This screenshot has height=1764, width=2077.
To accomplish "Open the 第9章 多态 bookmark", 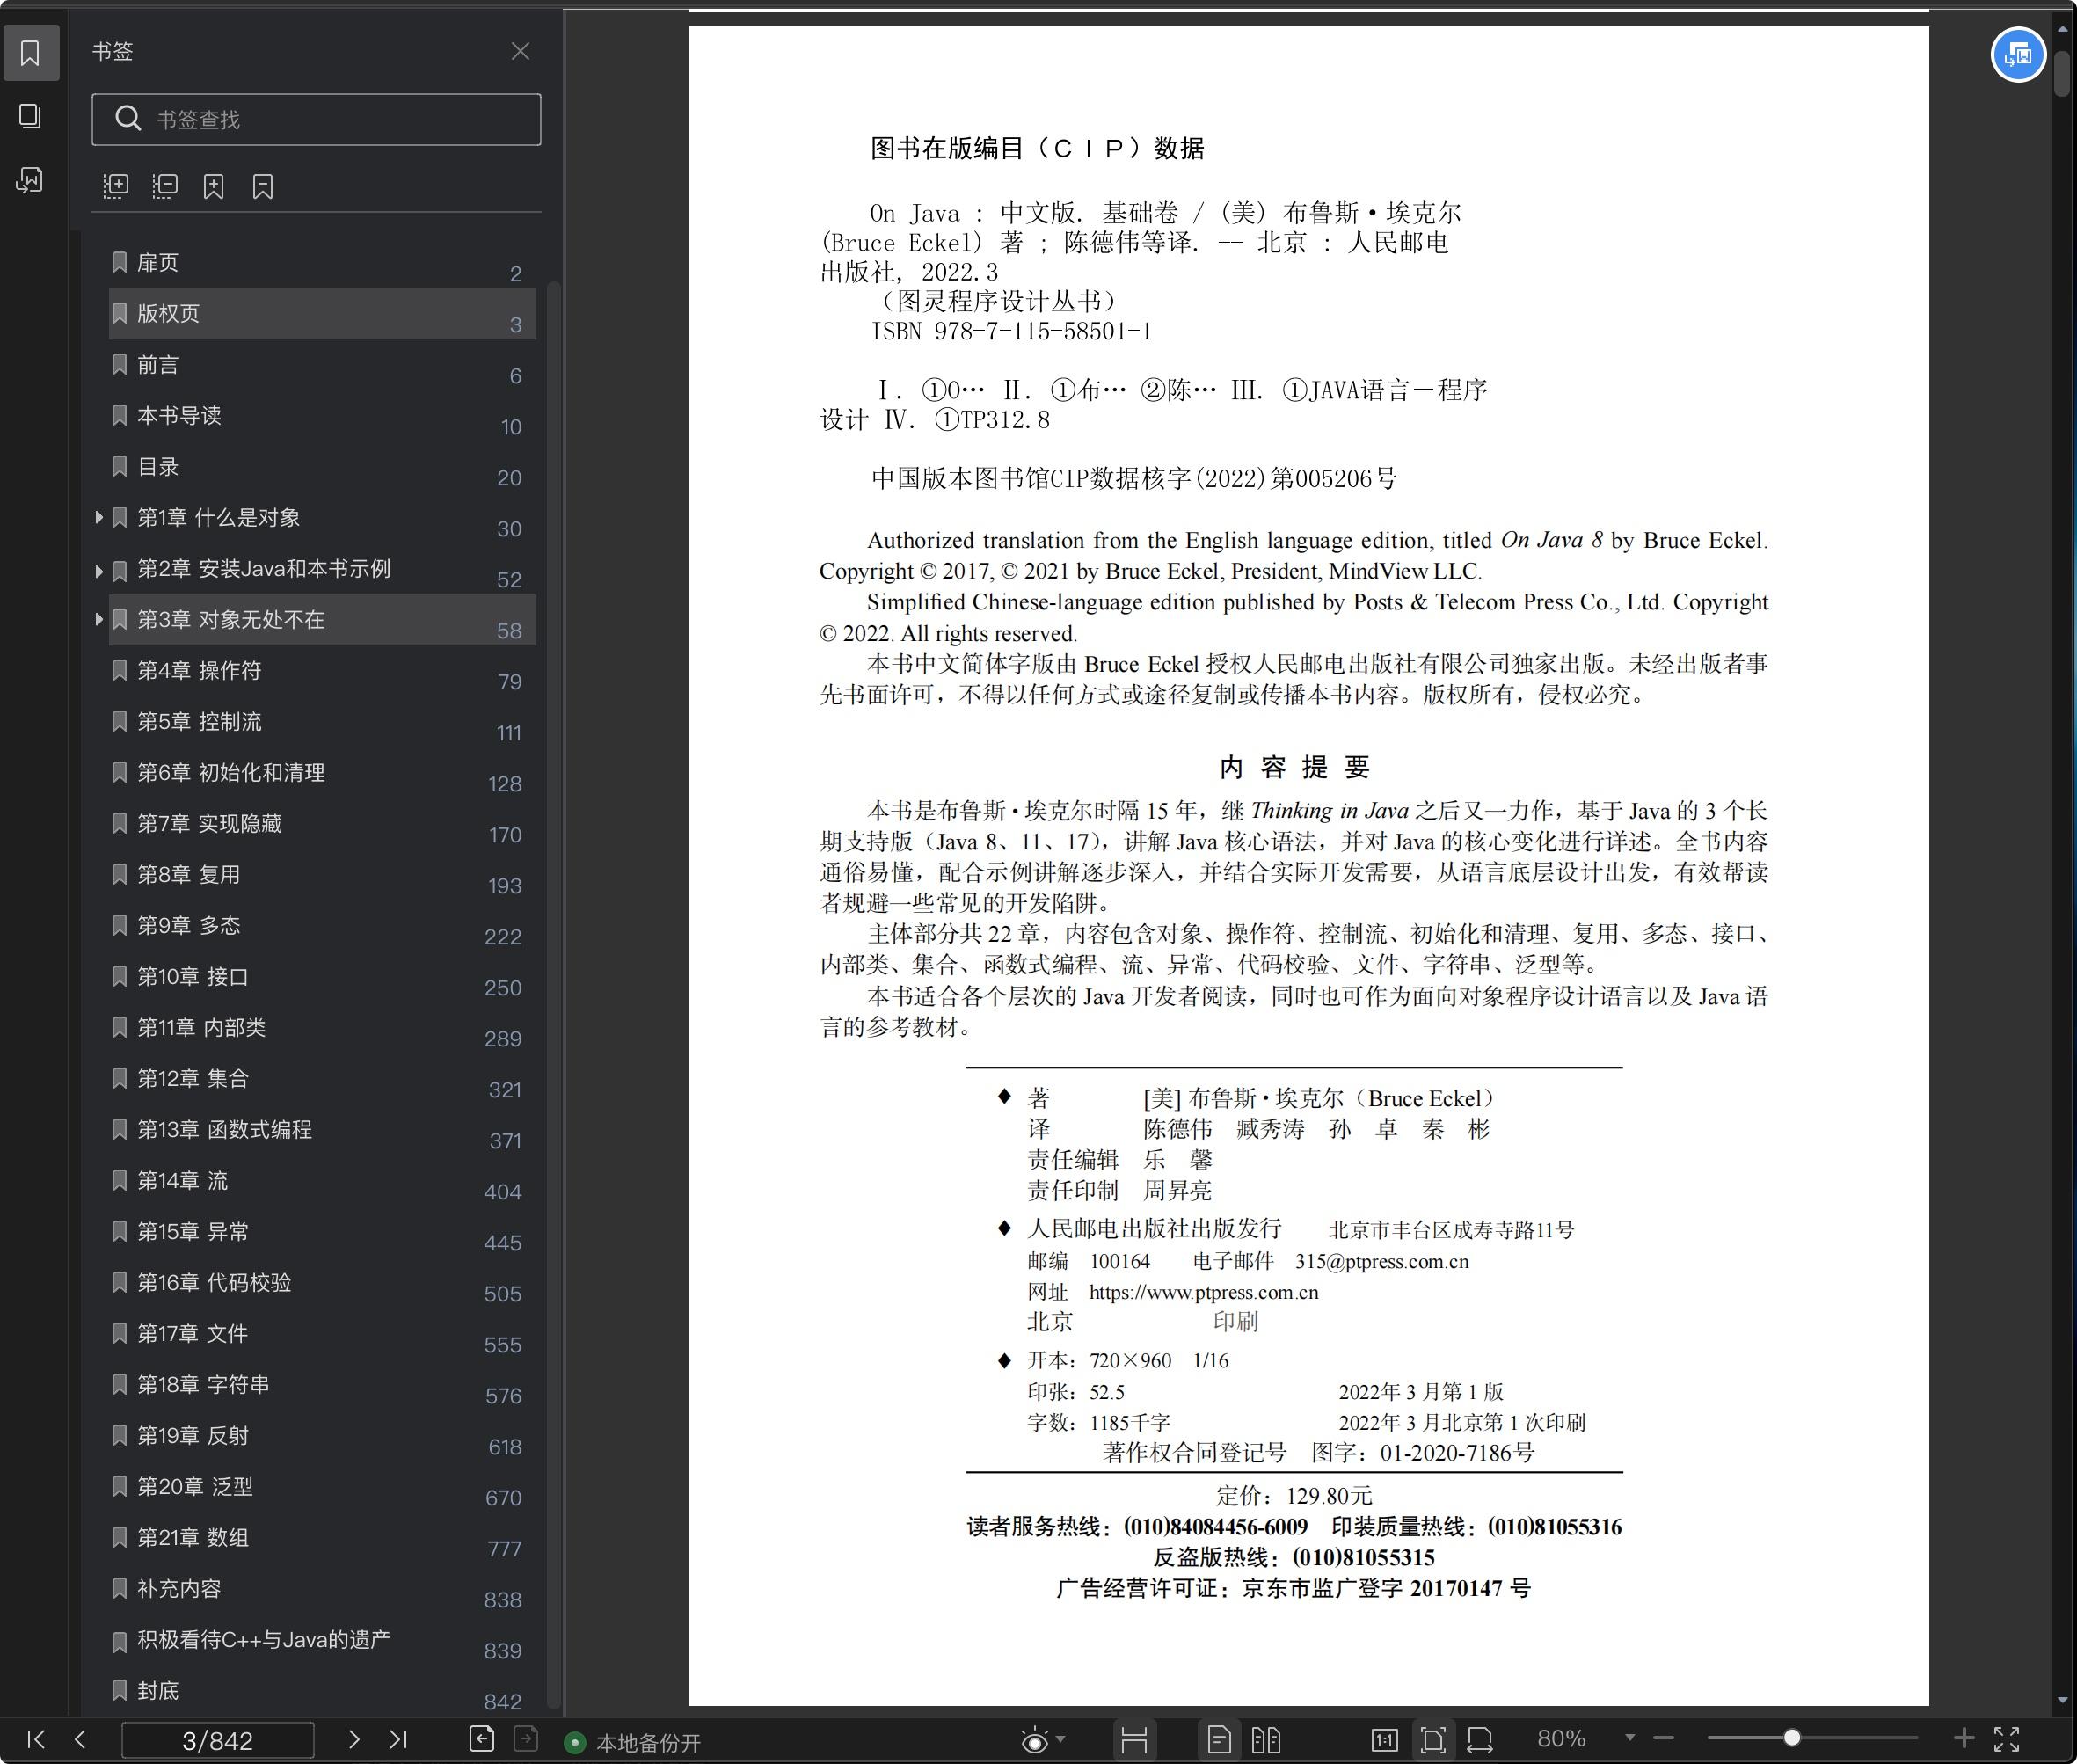I will [322, 926].
